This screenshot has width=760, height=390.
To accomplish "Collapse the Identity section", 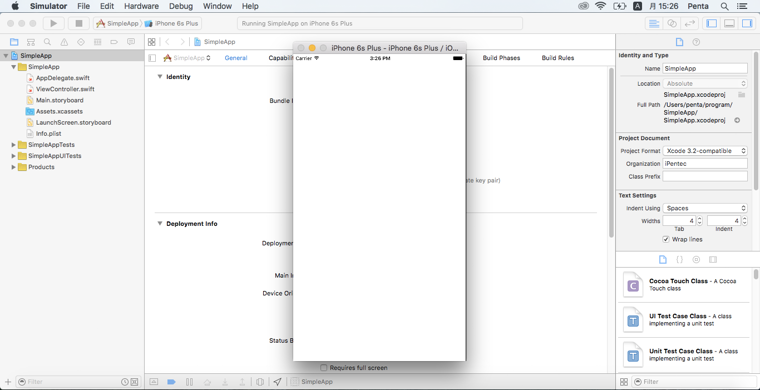I will pyautogui.click(x=159, y=77).
